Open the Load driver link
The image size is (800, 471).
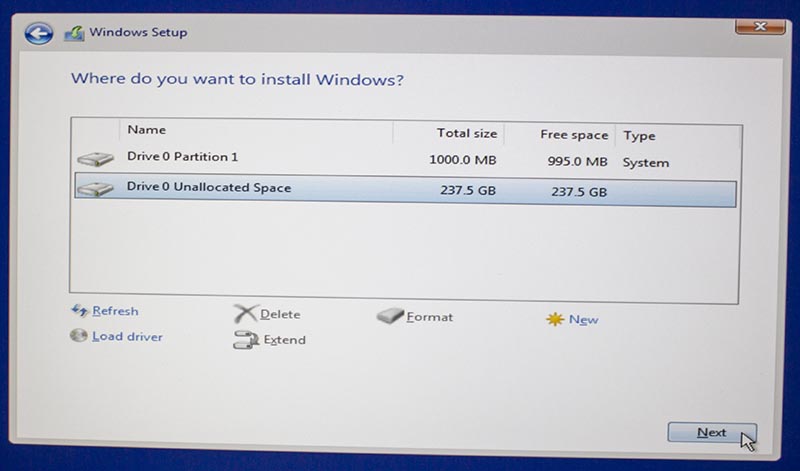point(128,337)
